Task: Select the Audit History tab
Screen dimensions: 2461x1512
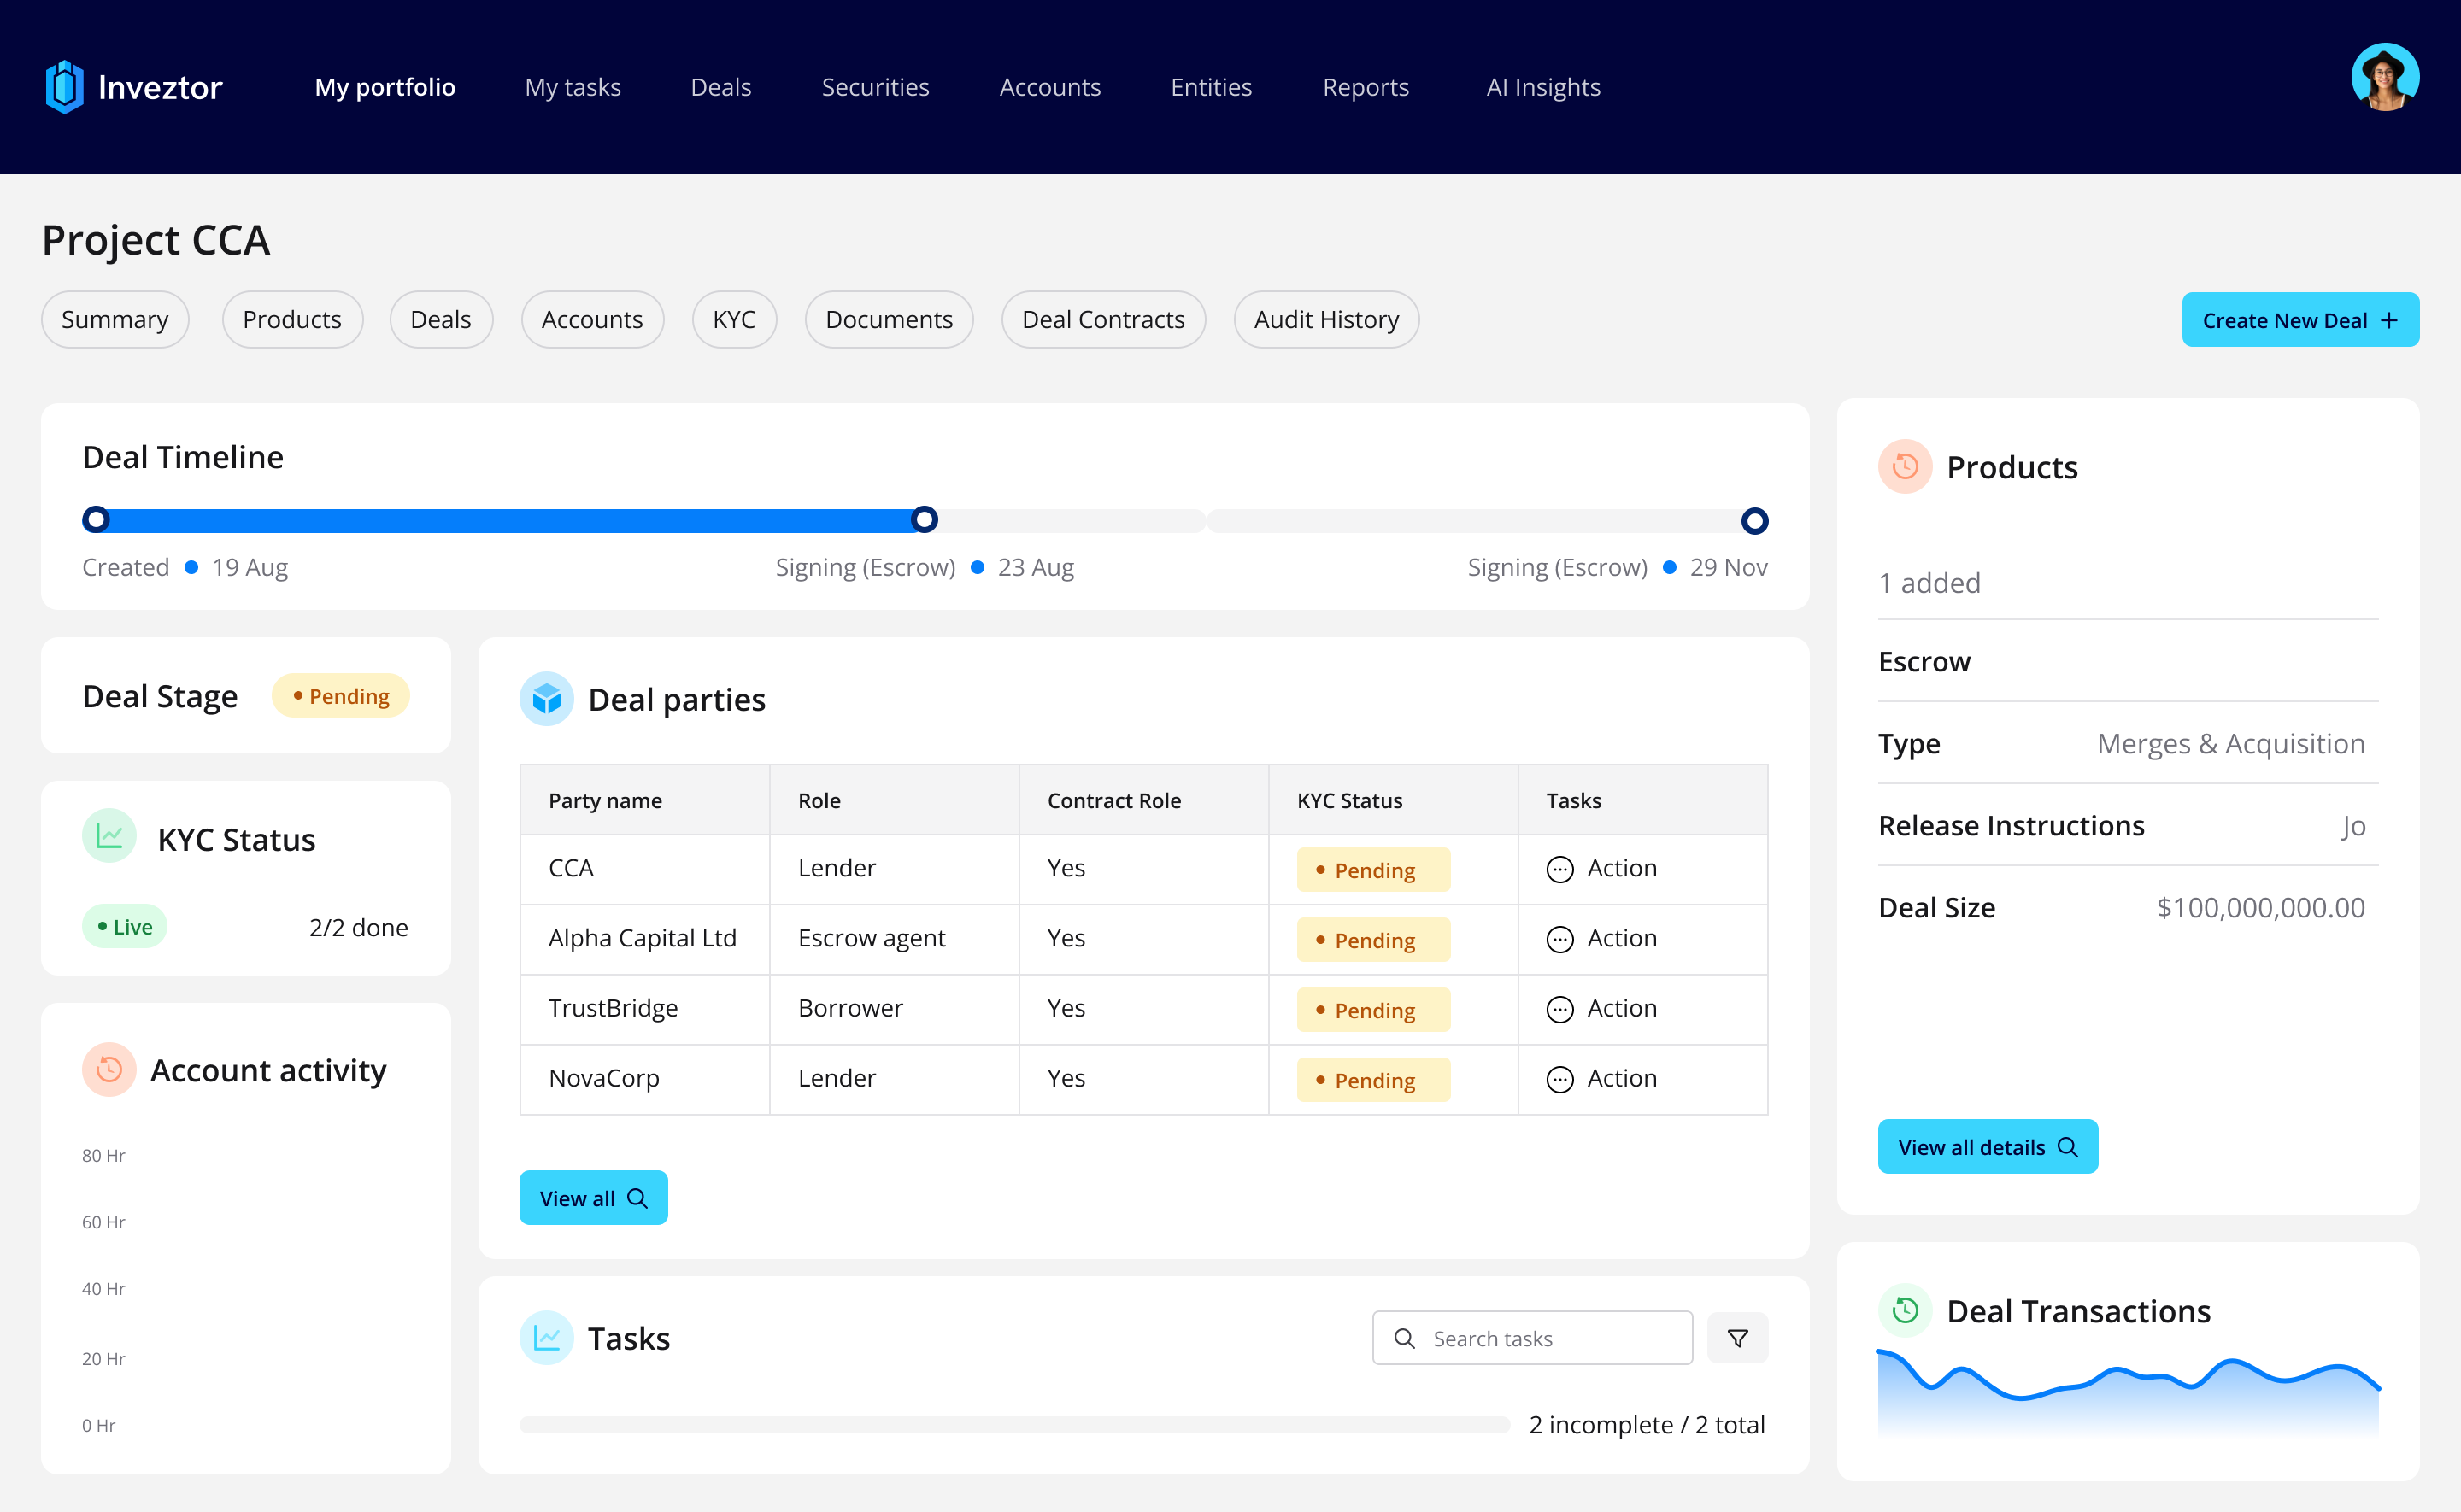Action: click(1326, 320)
